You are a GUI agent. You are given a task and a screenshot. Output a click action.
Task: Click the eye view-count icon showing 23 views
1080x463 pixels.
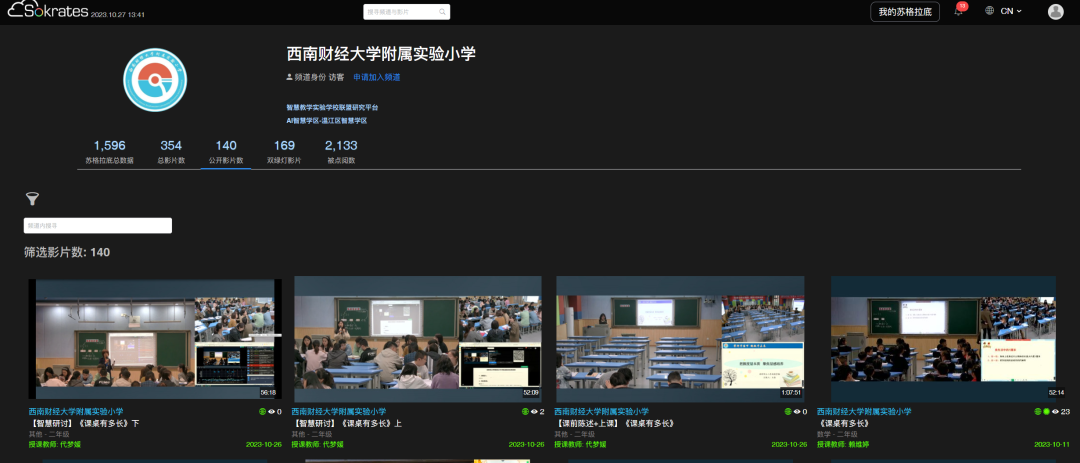coord(1055,411)
